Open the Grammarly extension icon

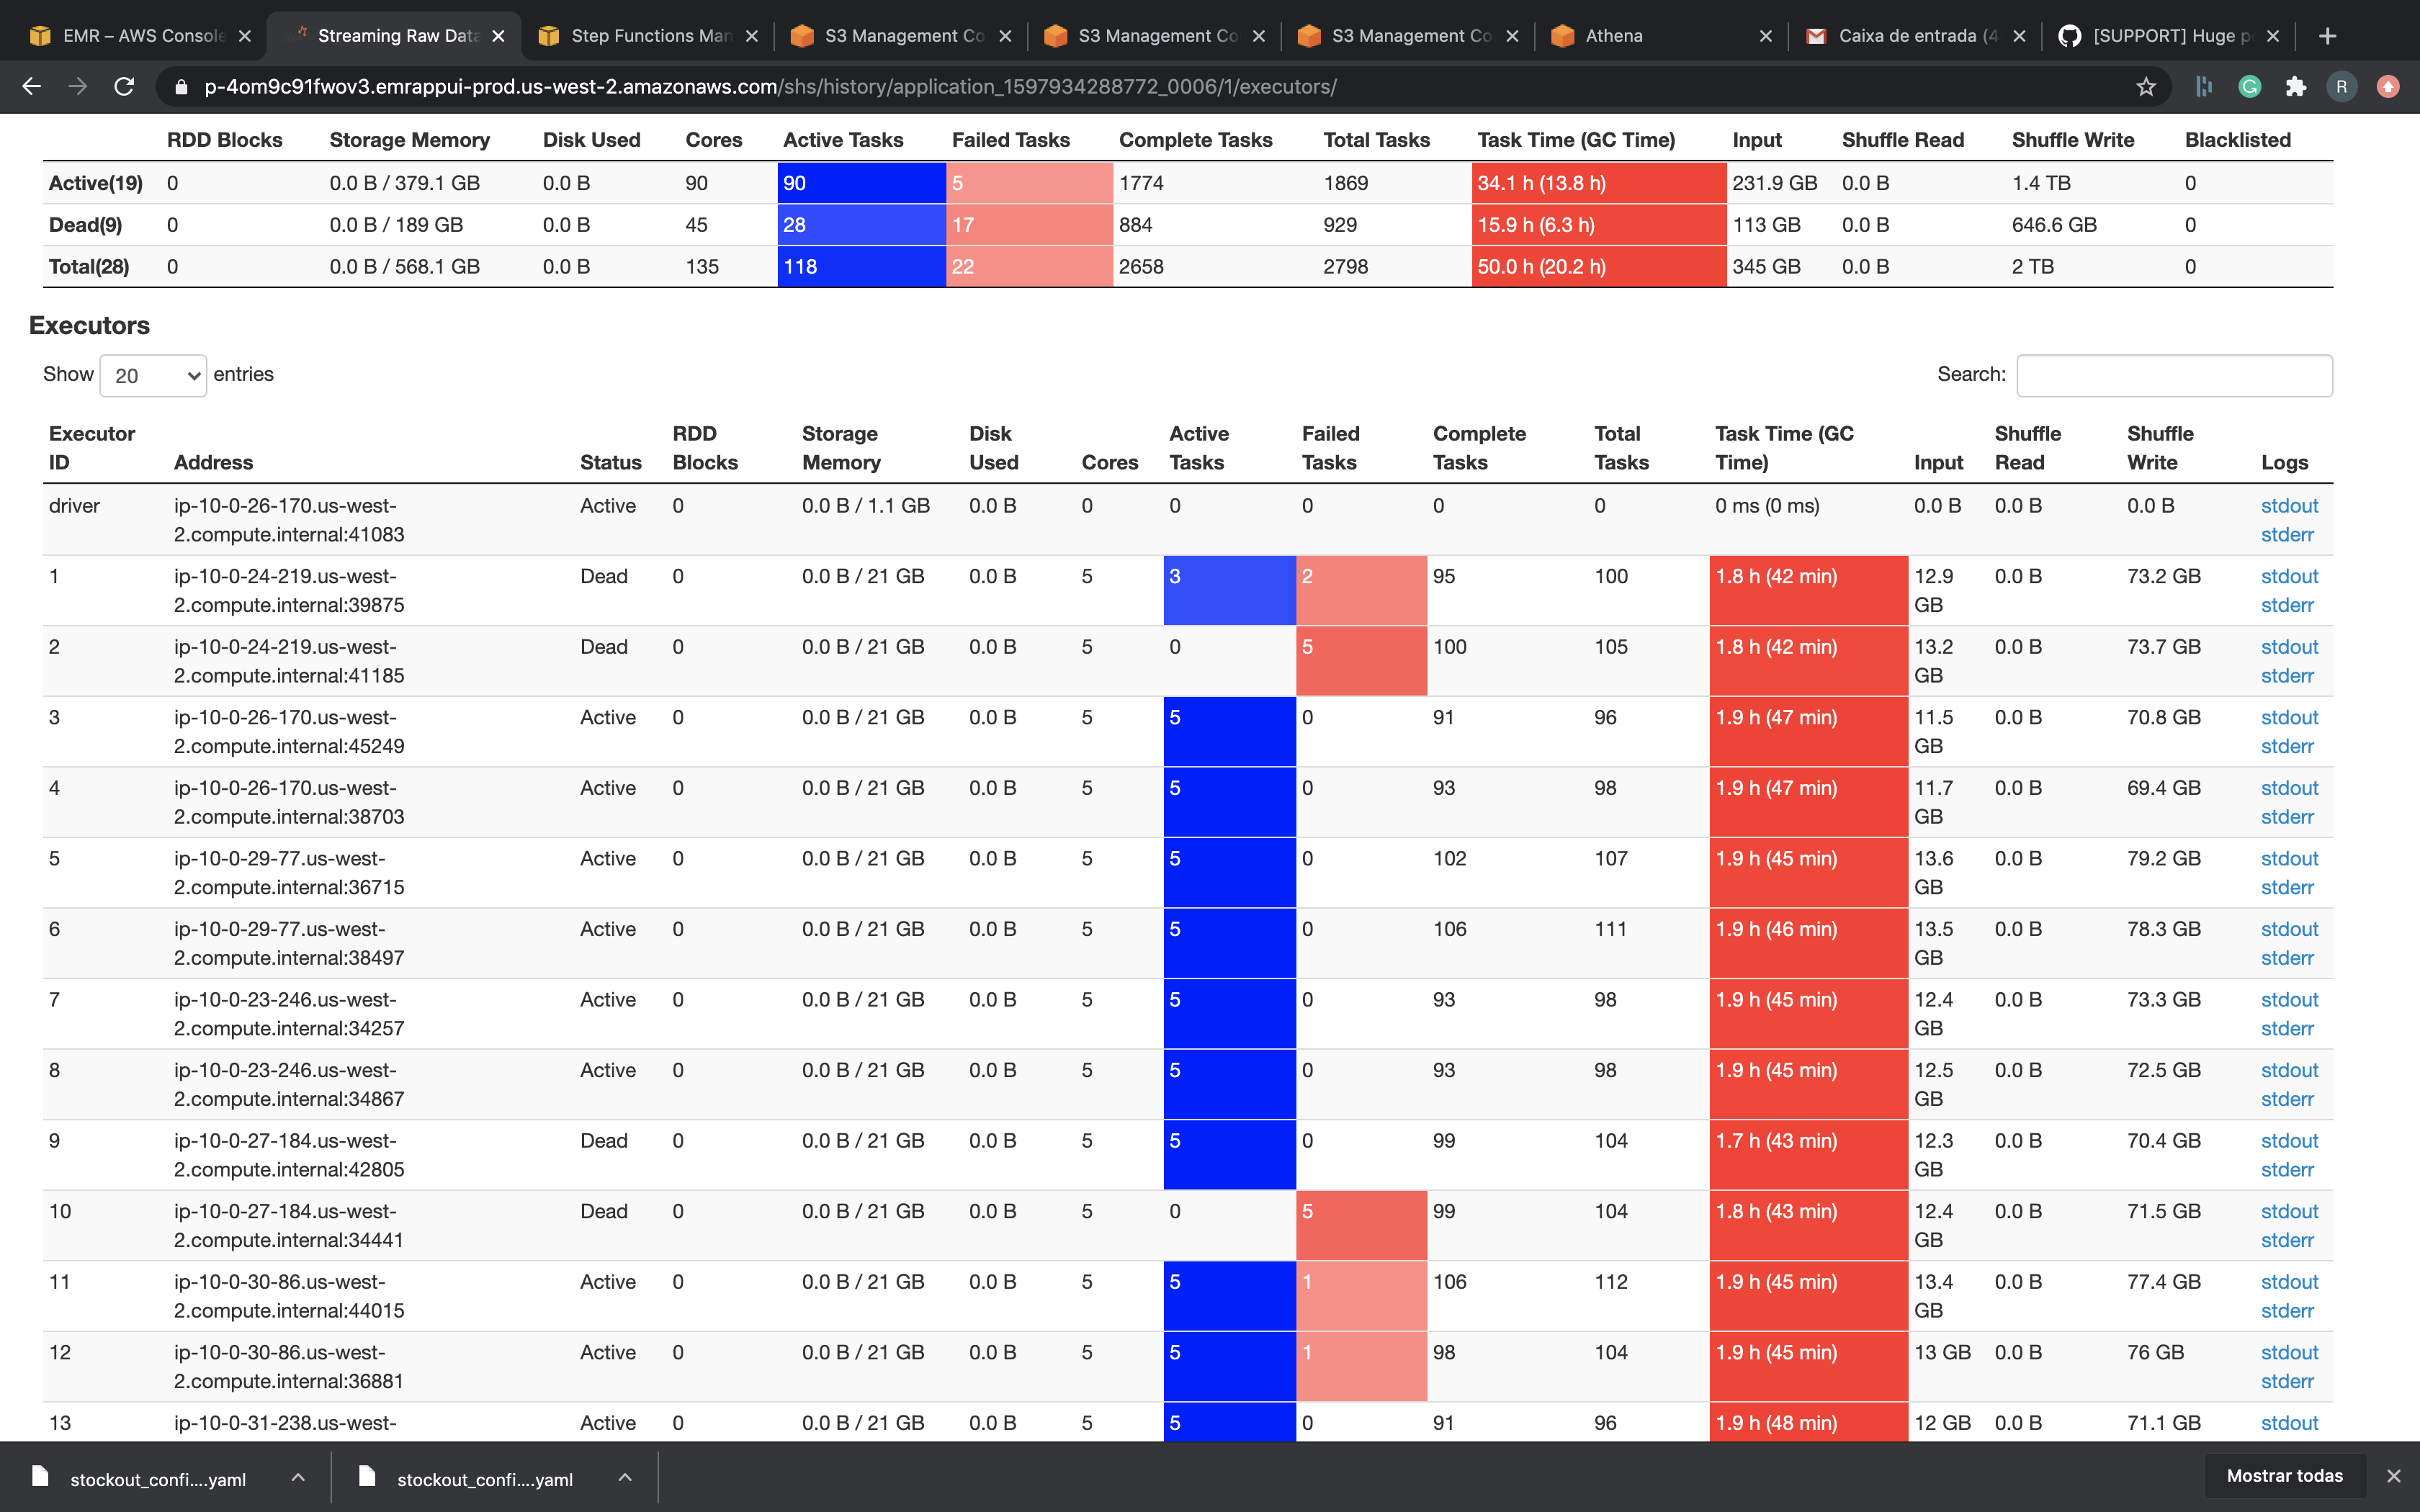click(2249, 87)
